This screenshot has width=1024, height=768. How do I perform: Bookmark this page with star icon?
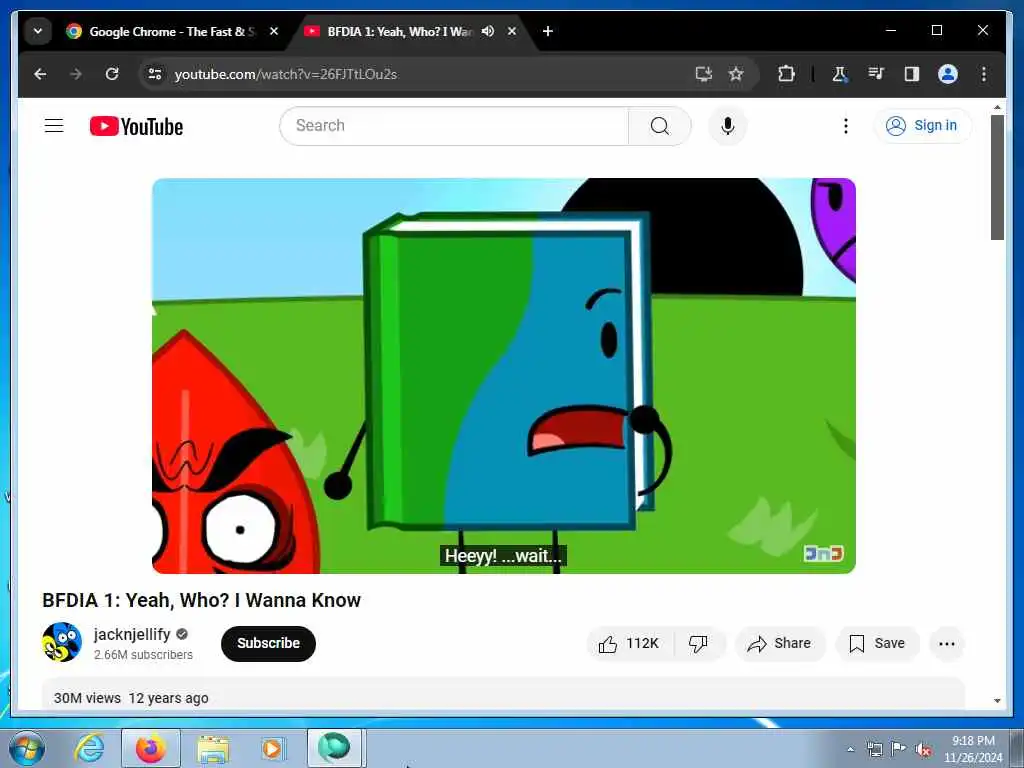[x=736, y=74]
